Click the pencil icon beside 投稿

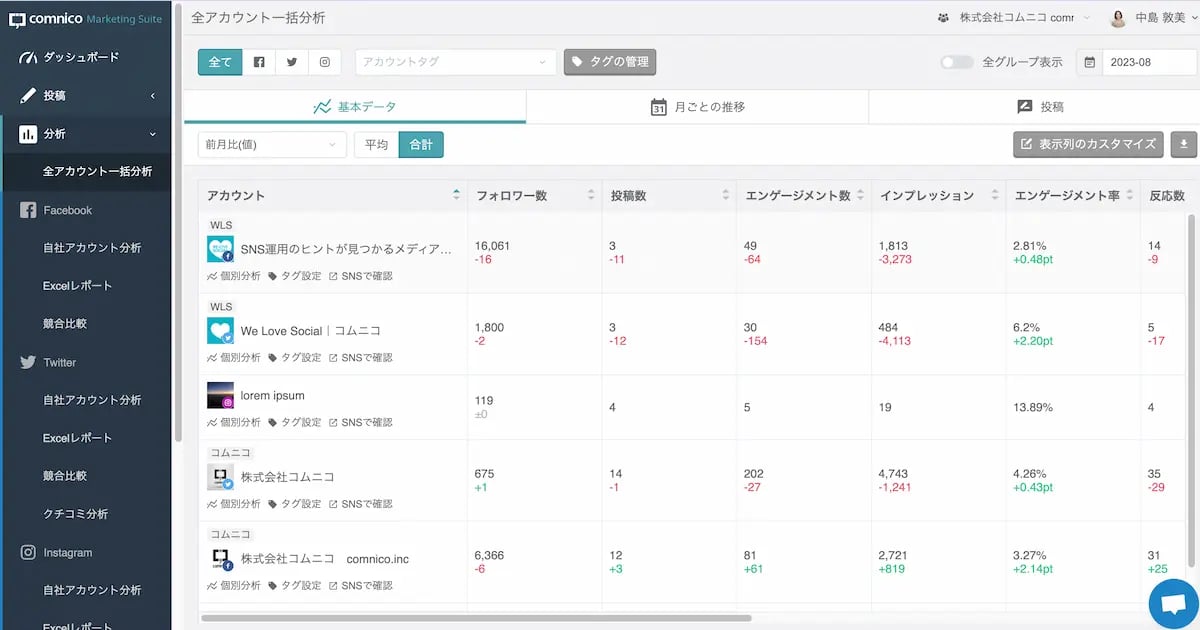coord(28,96)
